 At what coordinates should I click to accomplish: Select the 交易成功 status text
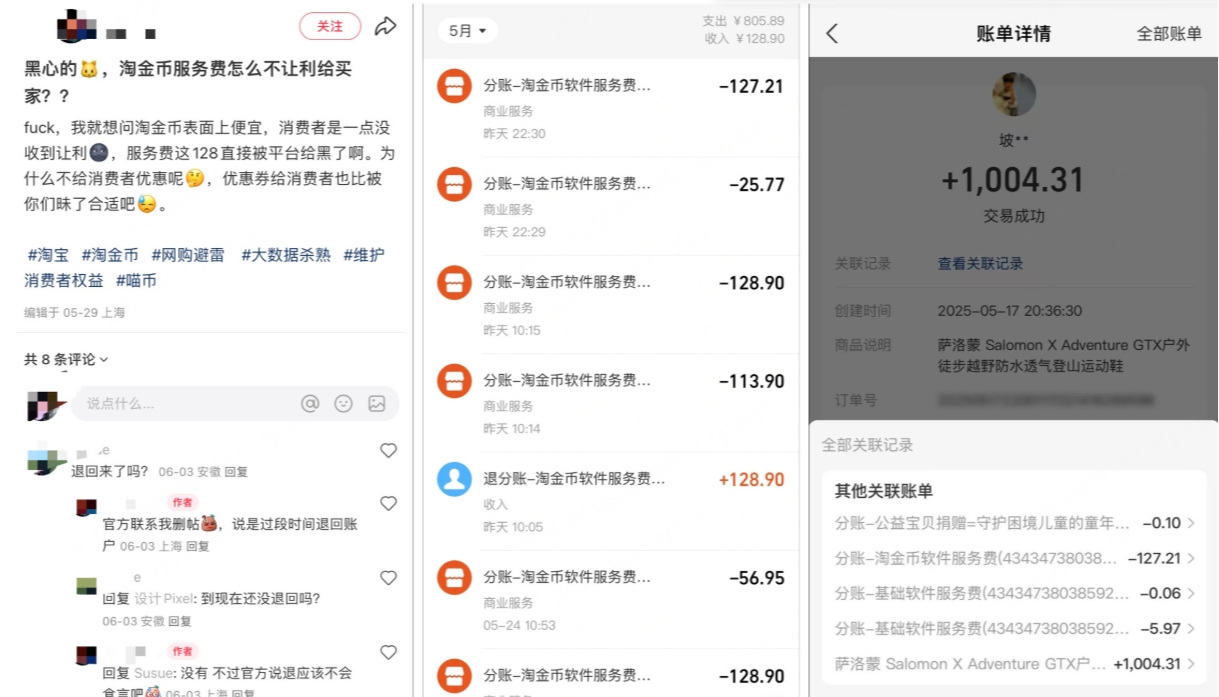[1013, 216]
